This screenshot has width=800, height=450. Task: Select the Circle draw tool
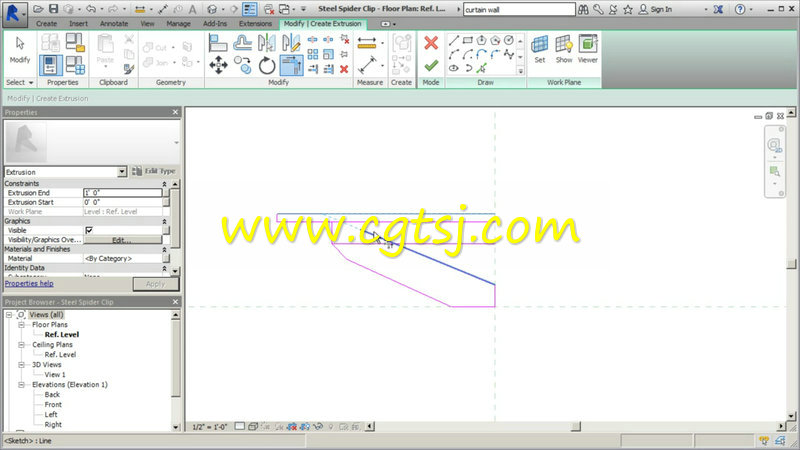click(509, 40)
